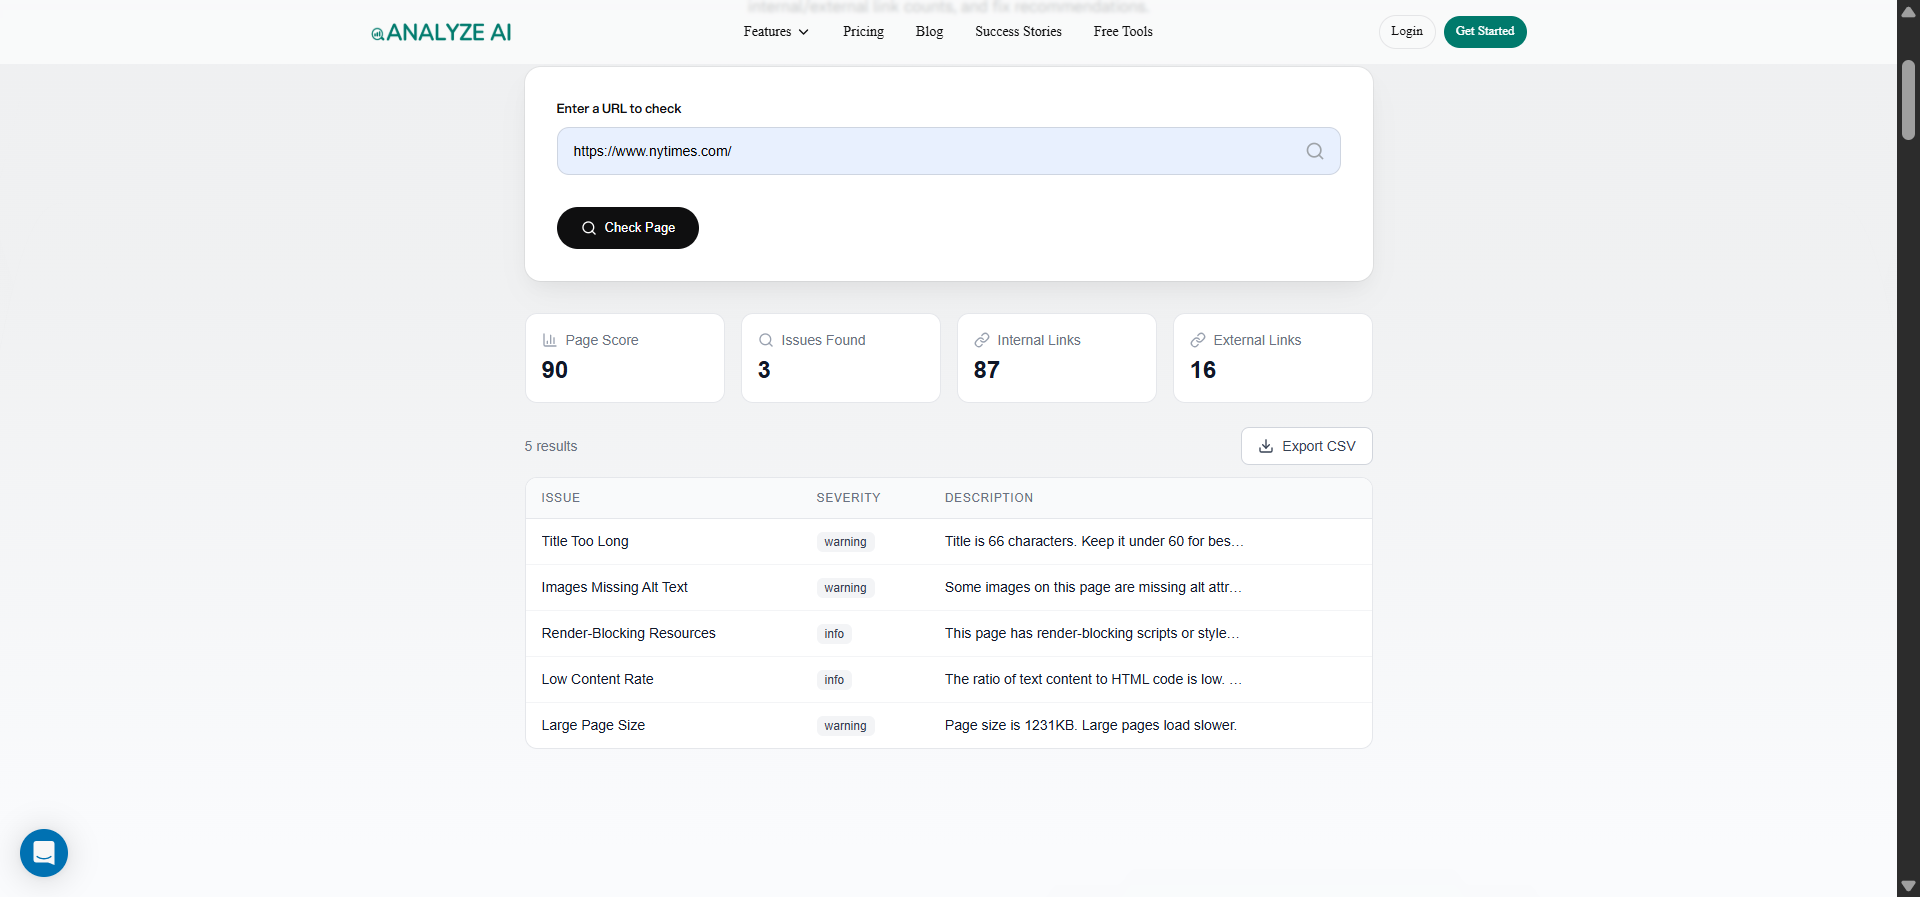Click the description 'Title is 66 characters'

(1094, 541)
